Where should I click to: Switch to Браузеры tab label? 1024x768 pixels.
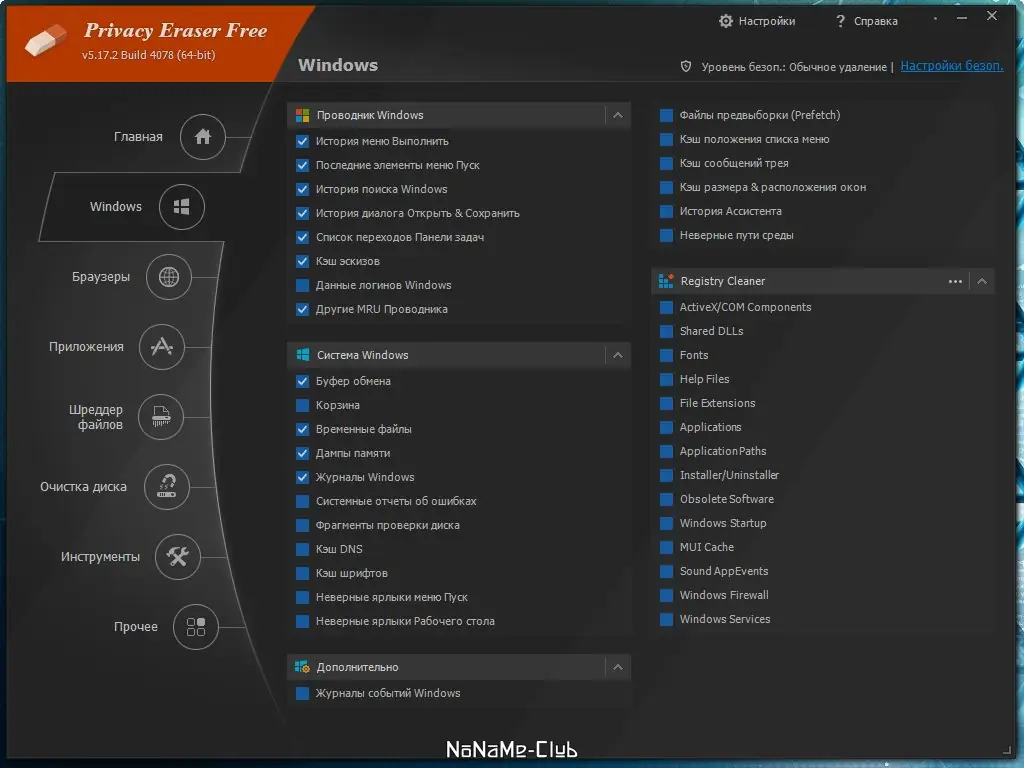coord(101,277)
